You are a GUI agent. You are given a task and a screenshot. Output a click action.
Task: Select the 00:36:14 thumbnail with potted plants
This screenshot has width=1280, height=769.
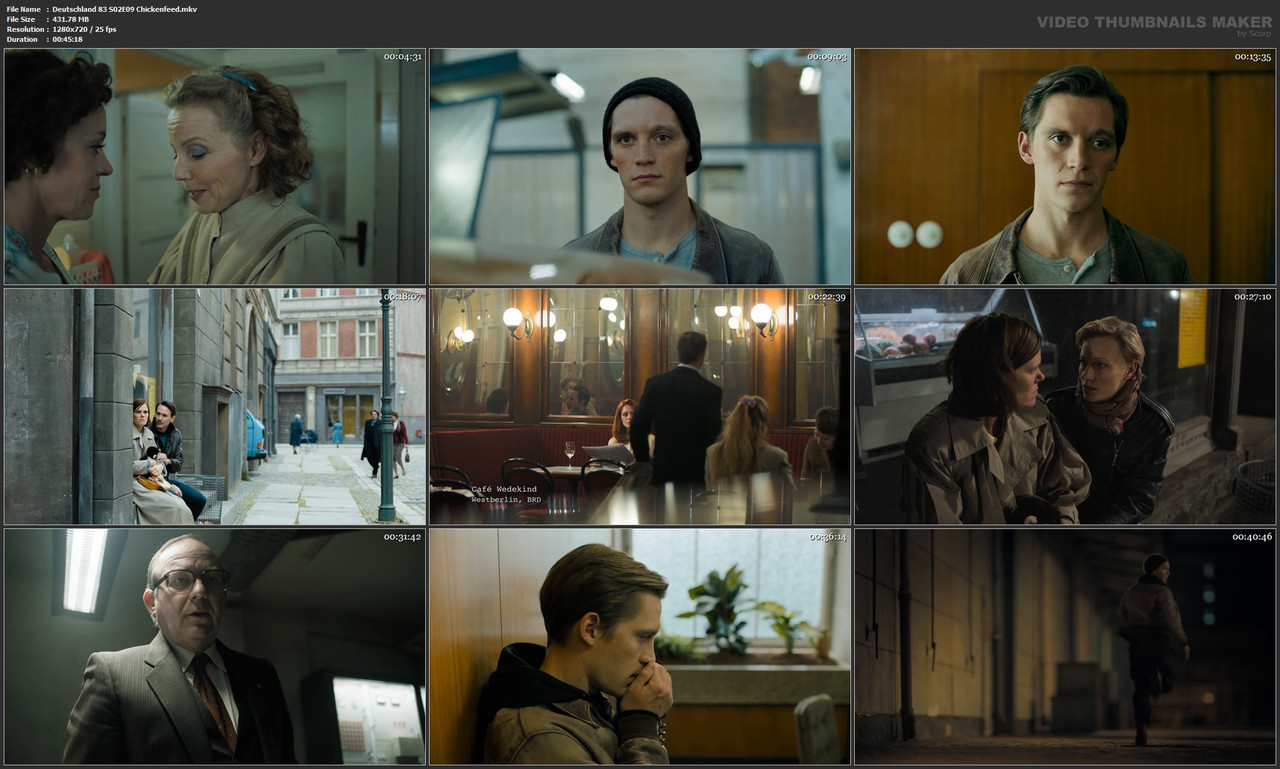tap(640, 646)
